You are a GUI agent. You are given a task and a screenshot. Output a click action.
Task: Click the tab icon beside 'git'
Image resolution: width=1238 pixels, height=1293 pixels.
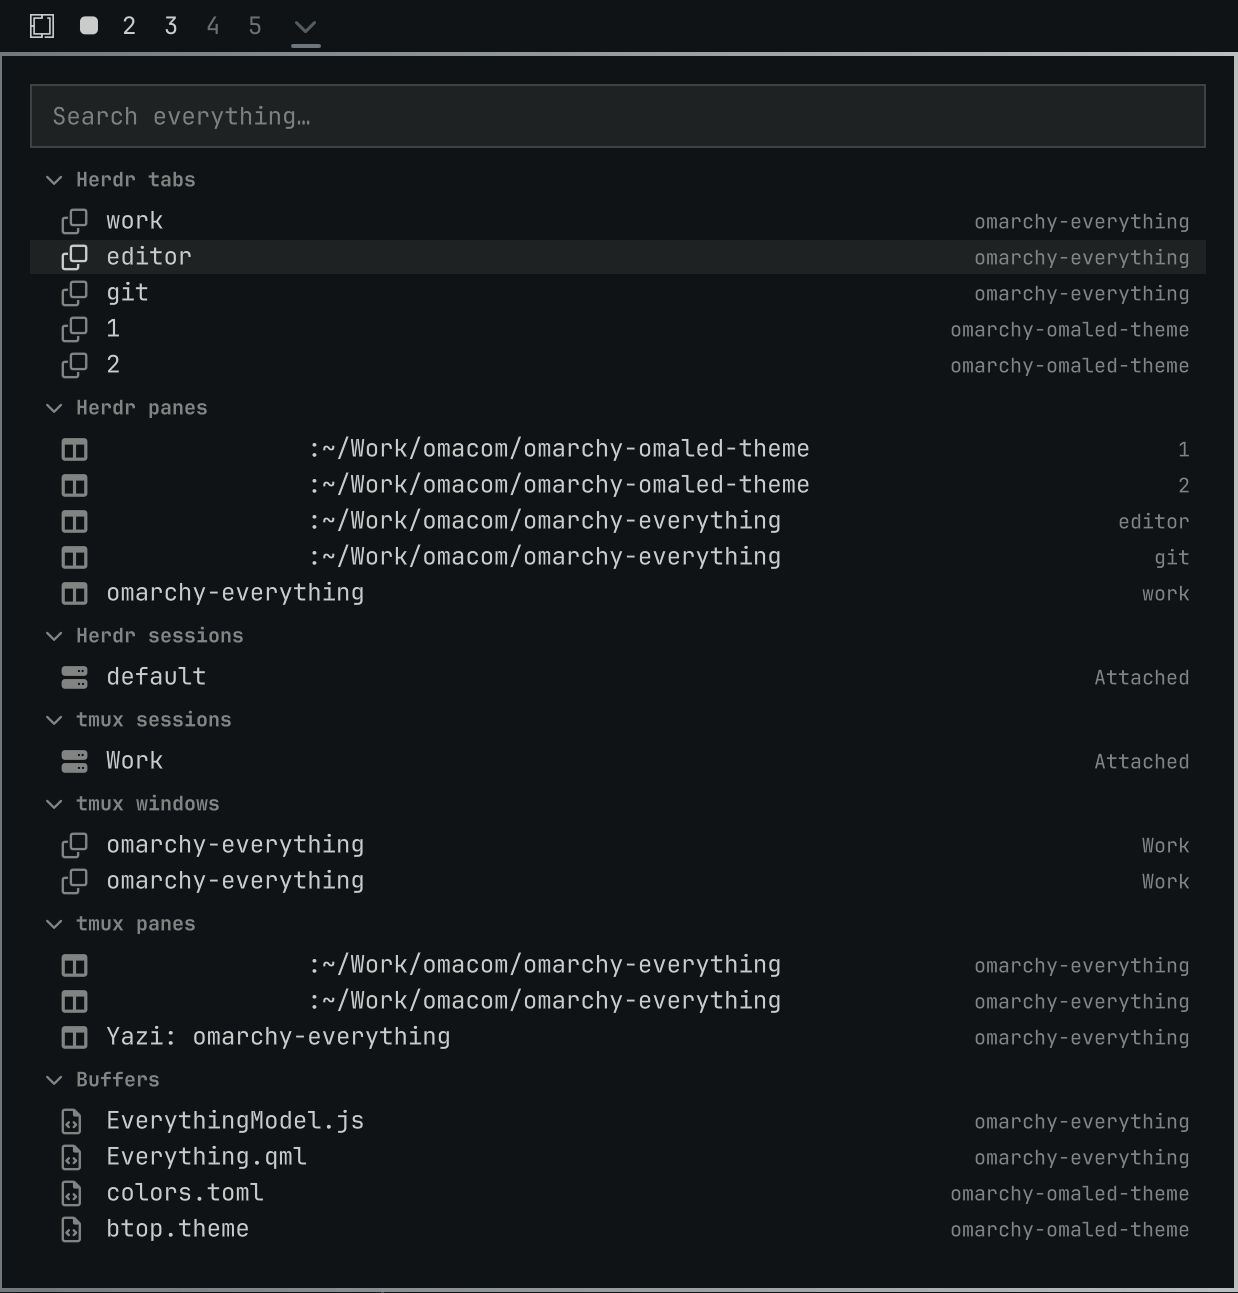(75, 293)
